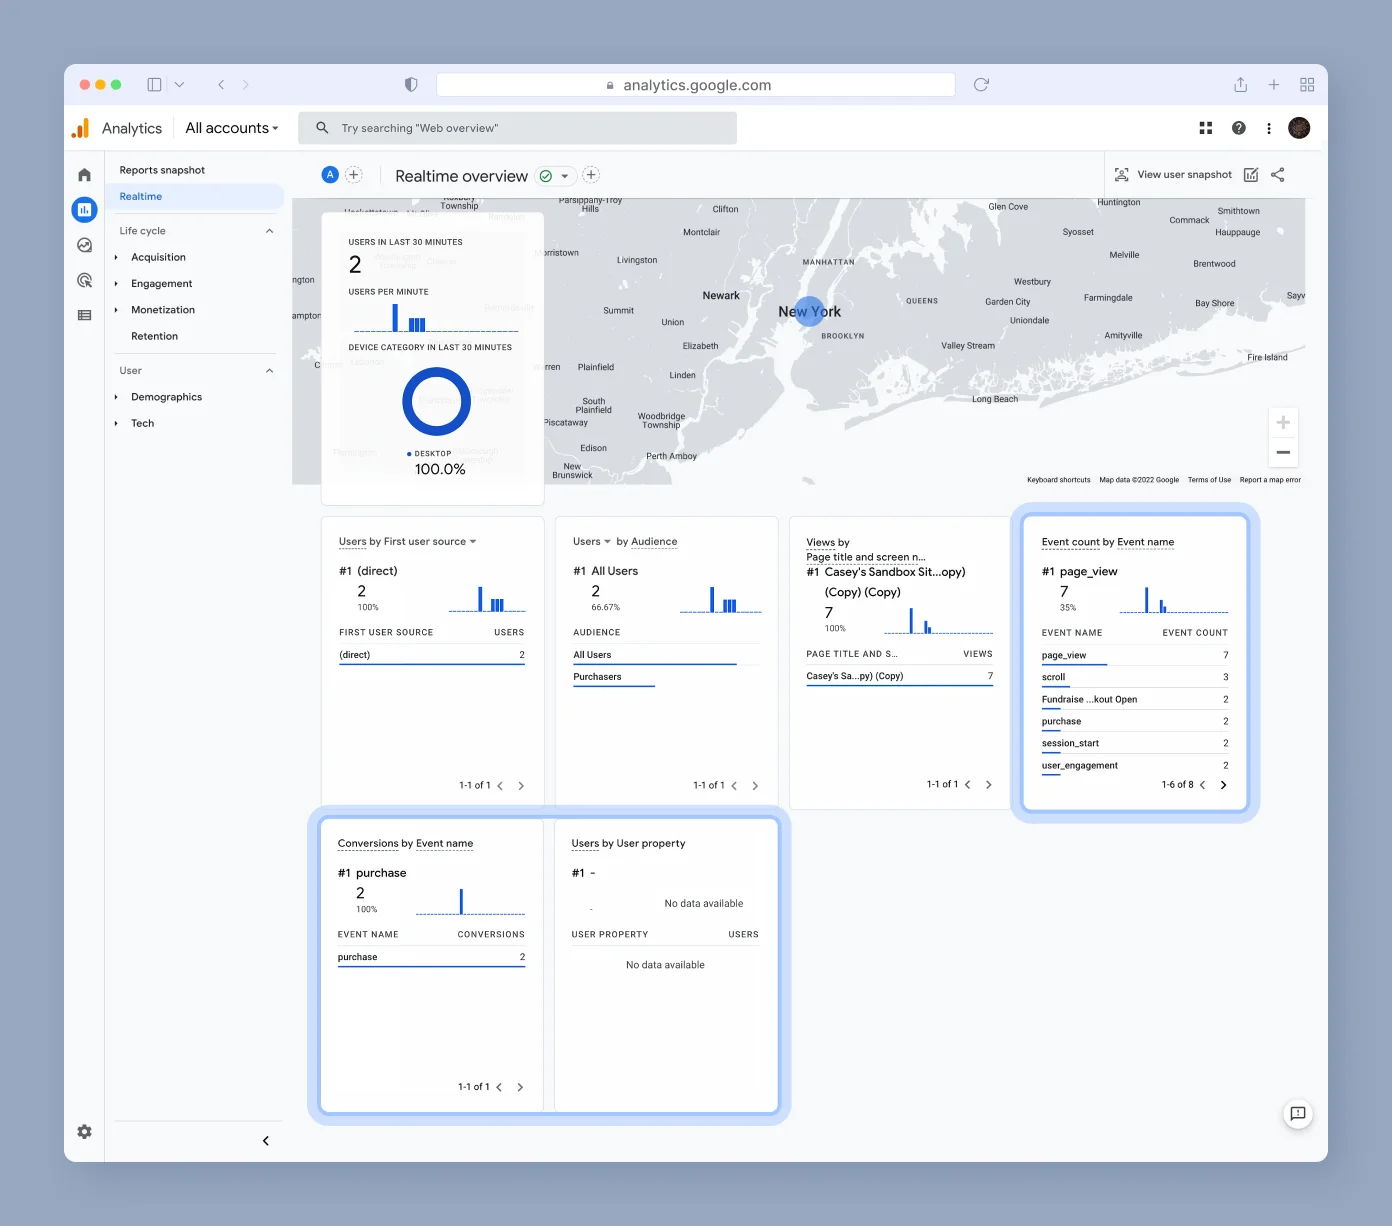The width and height of the screenshot is (1392, 1226).
Task: Expand the Acquisition report group
Action: click(158, 257)
